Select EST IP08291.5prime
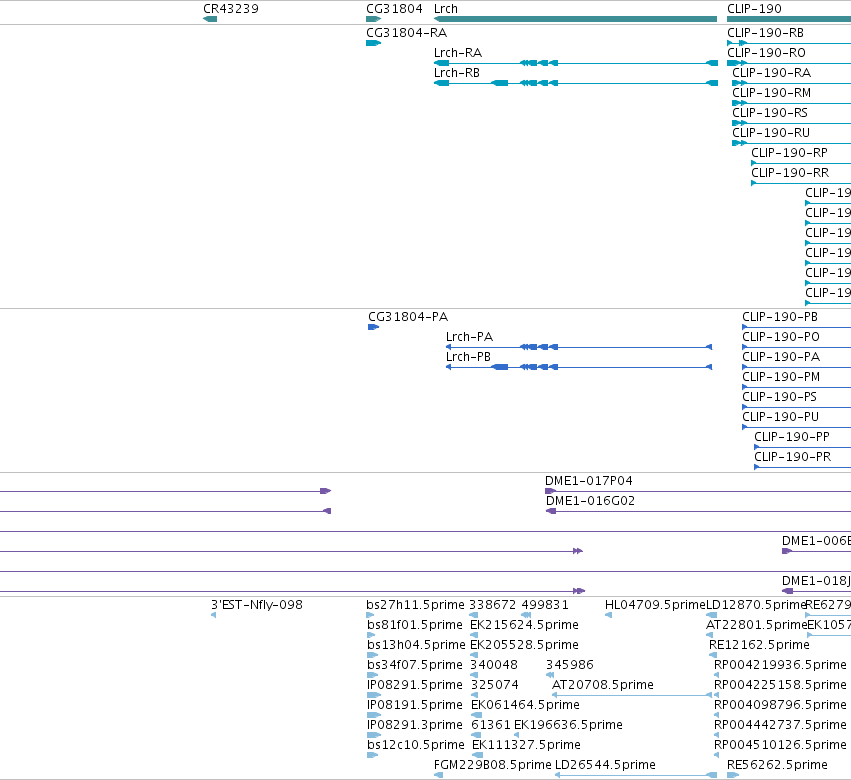 coord(415,686)
